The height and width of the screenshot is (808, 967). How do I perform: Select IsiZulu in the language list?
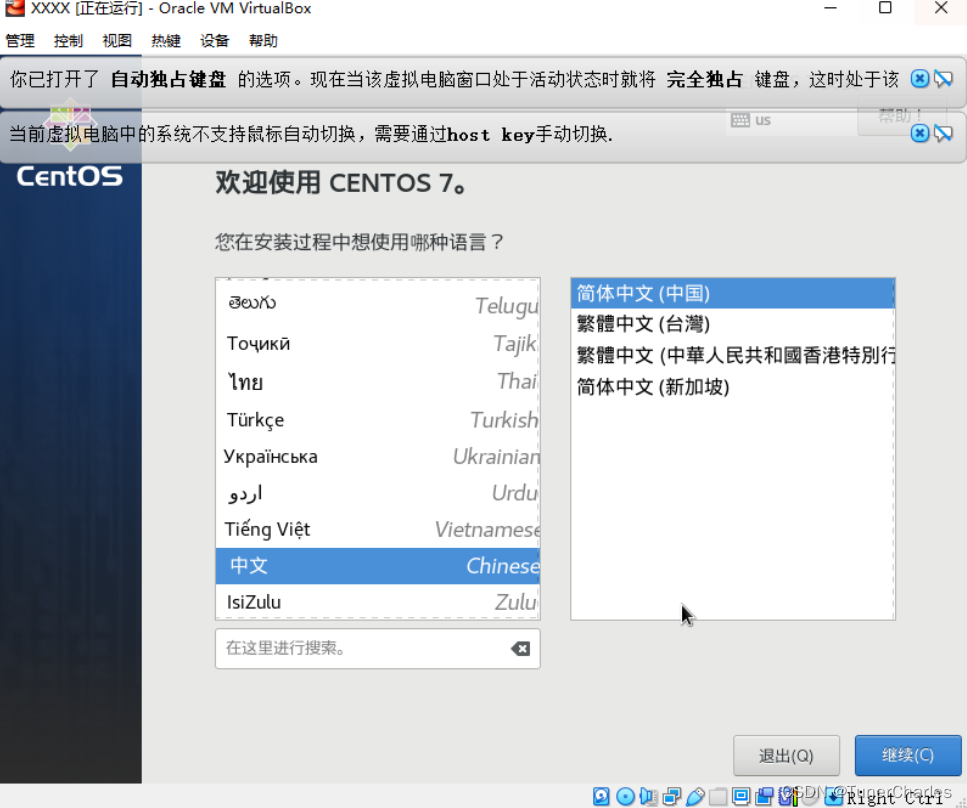tap(377, 602)
